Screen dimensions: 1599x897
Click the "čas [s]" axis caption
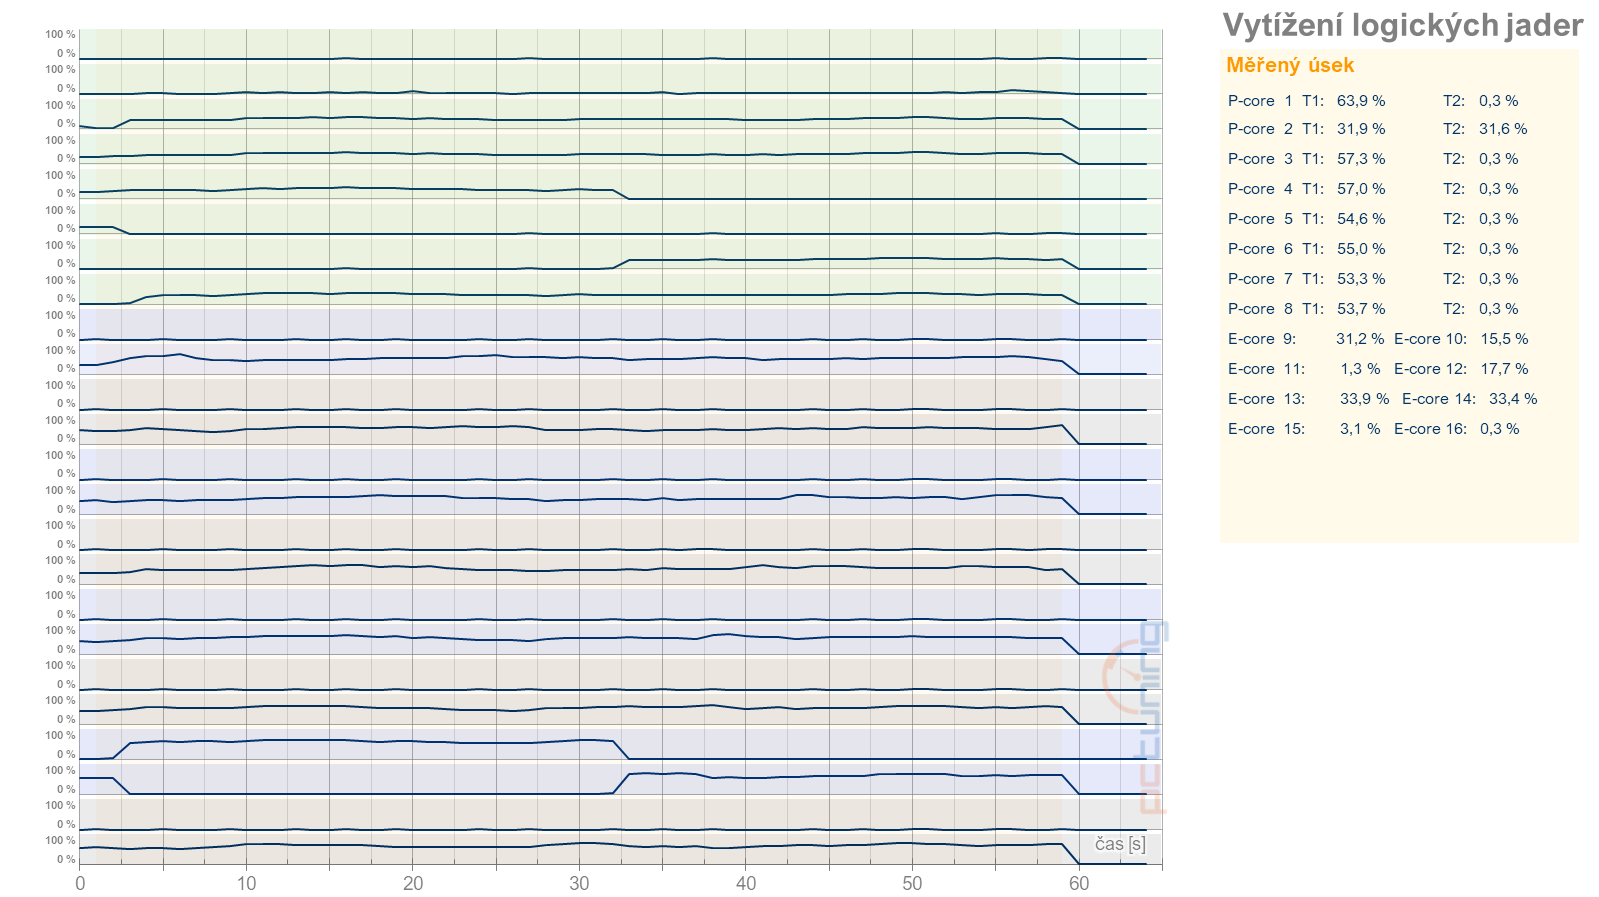point(1120,844)
